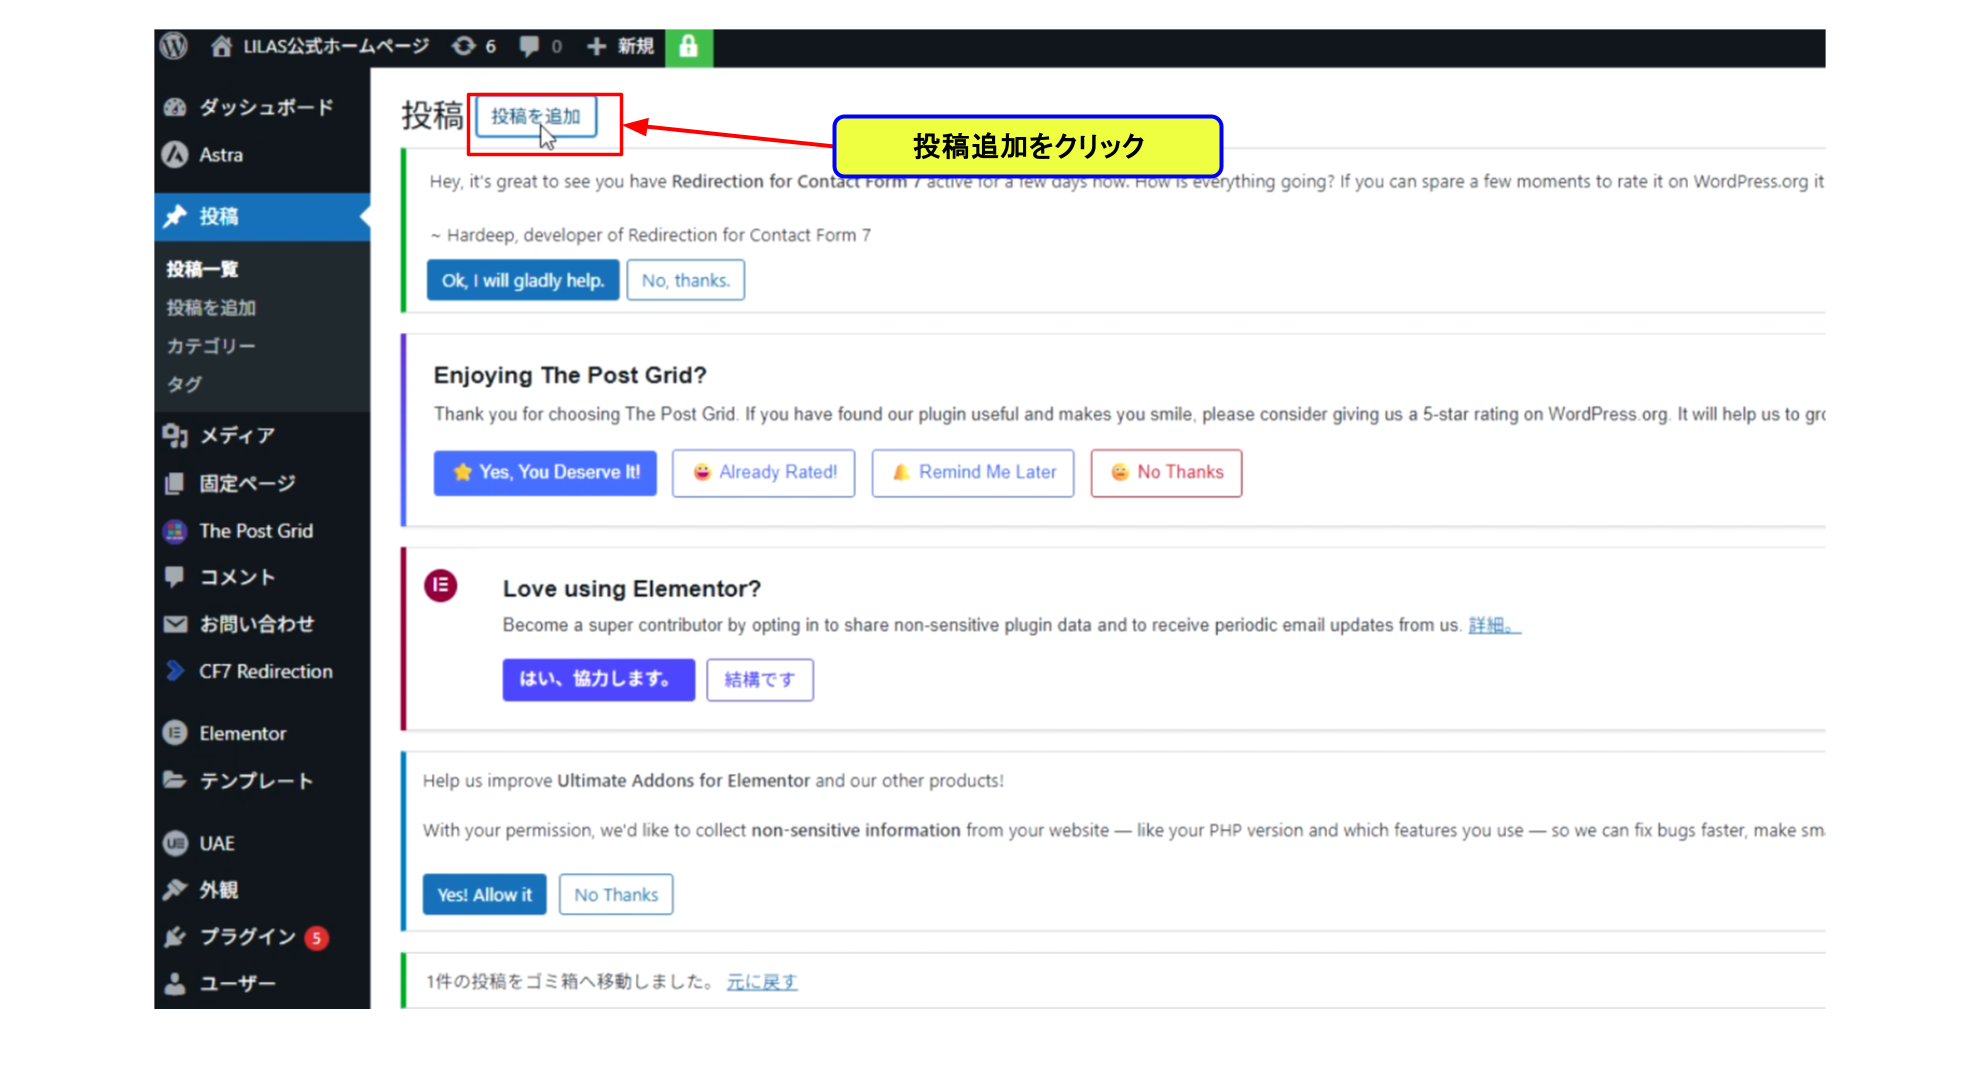Open 投稿を追加 in the sidebar submenu
The image size is (1980, 1080).
(x=211, y=308)
